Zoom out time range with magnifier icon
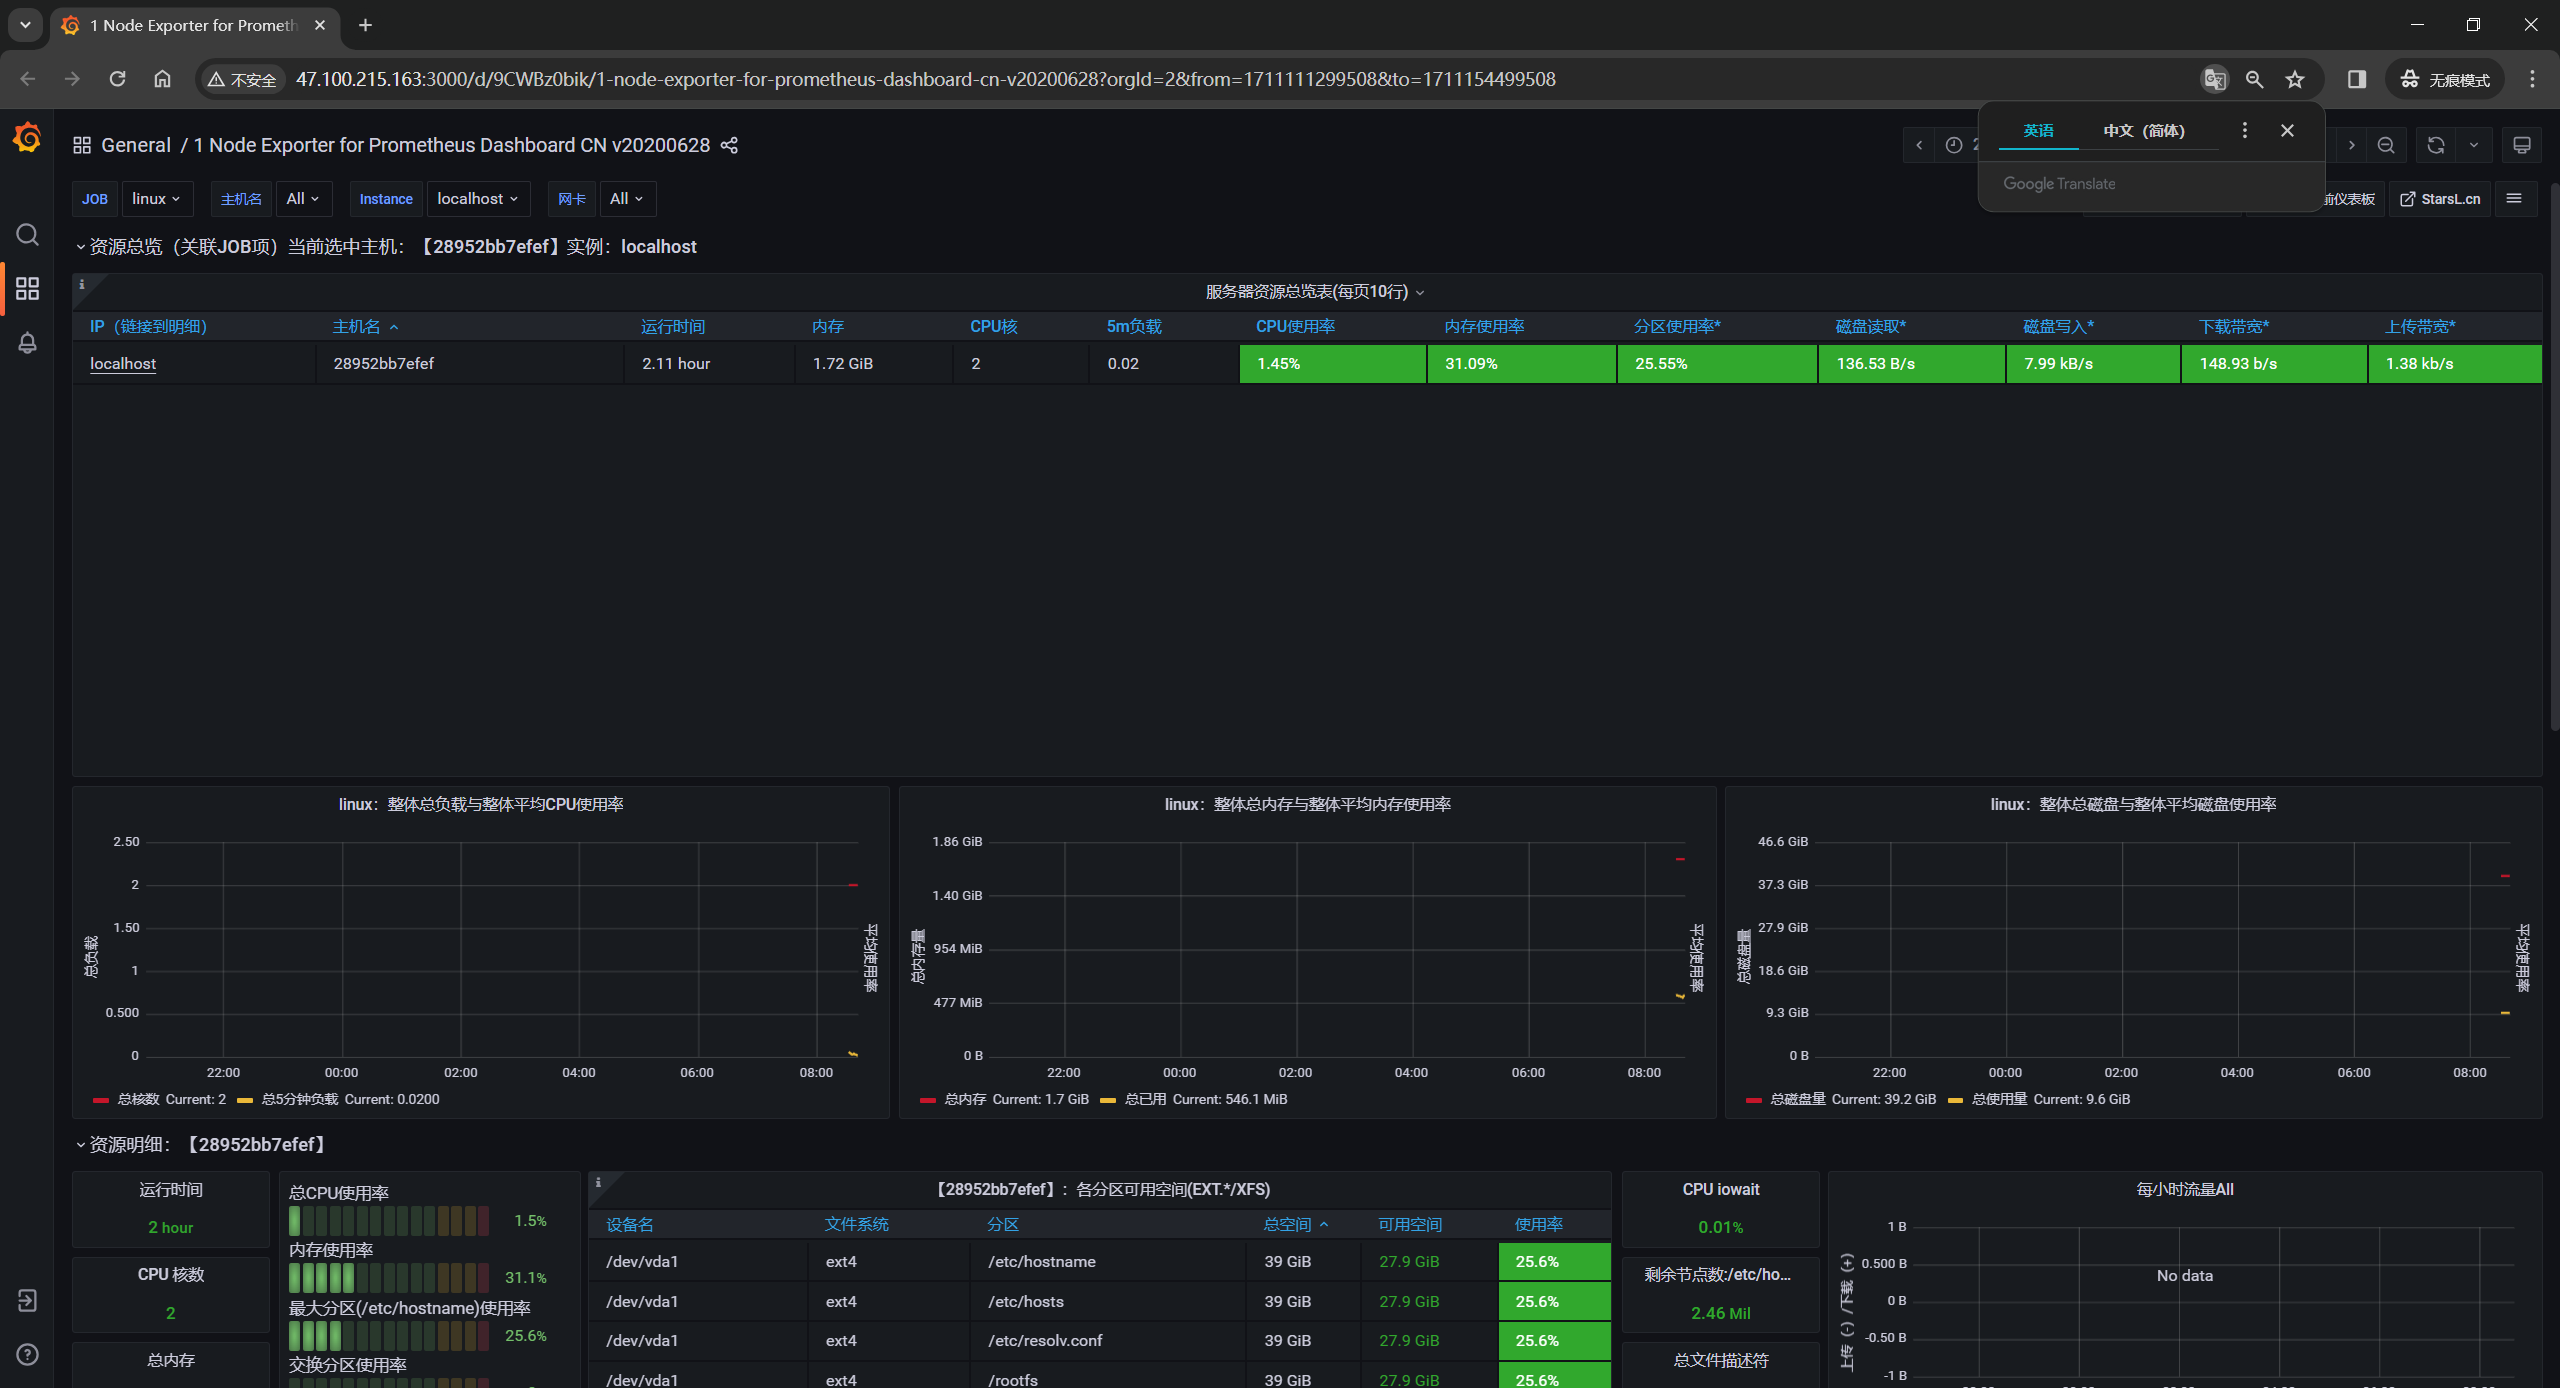 coord(2386,146)
